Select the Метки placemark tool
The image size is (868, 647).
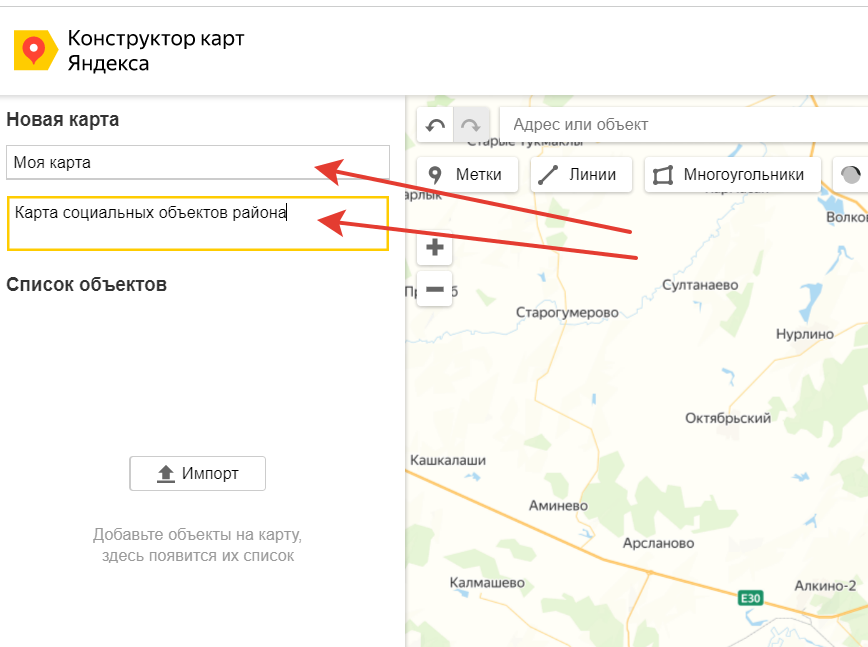tap(467, 174)
